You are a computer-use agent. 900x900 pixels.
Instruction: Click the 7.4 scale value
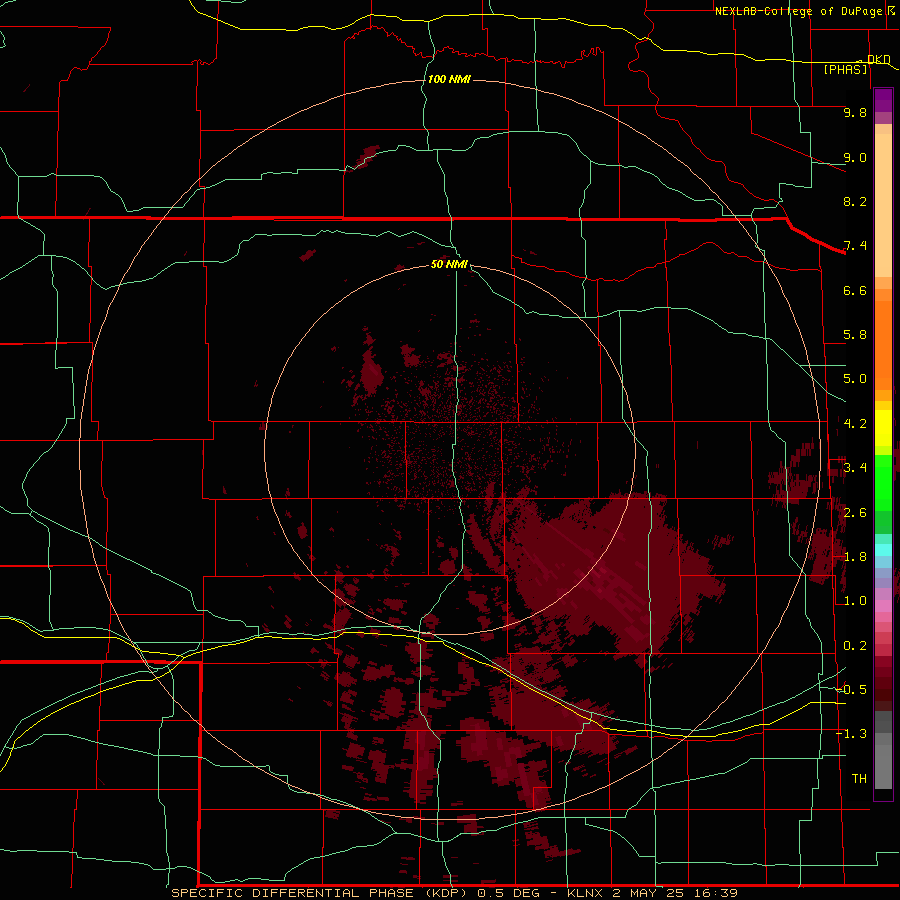[855, 246]
